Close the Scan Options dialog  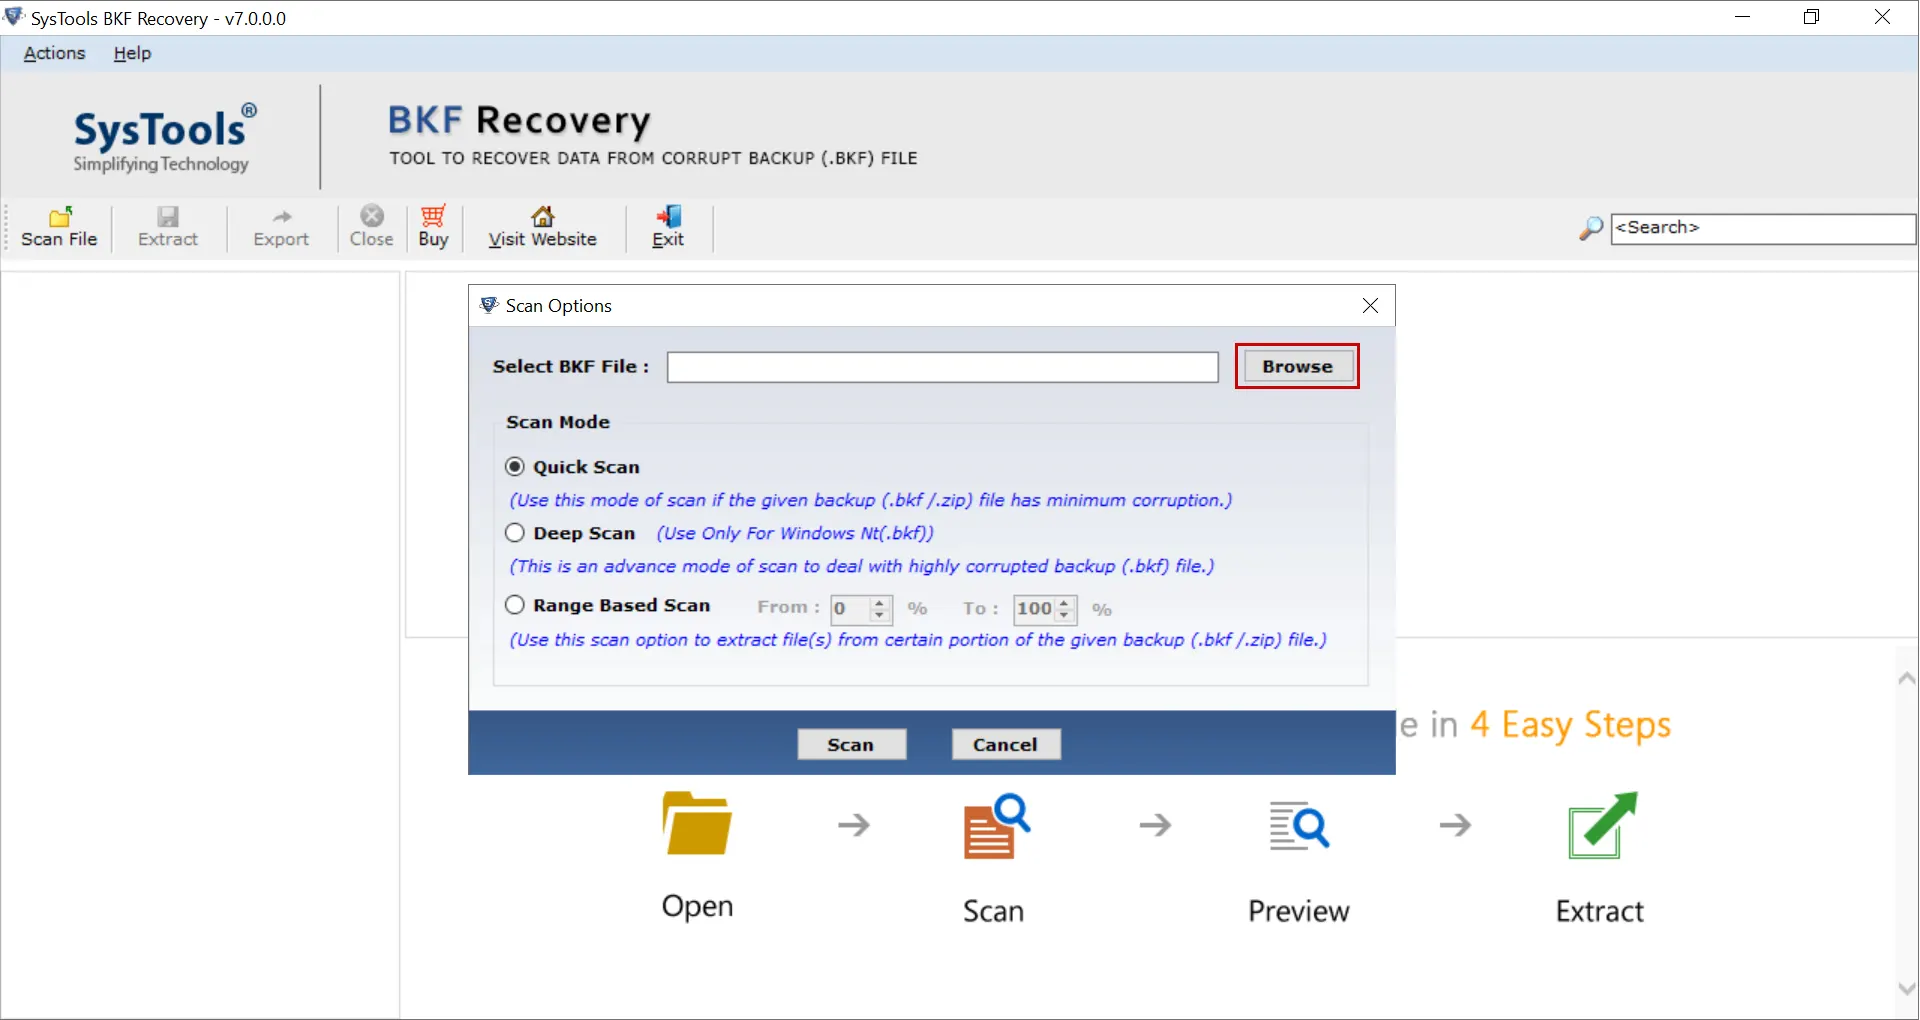point(1370,306)
